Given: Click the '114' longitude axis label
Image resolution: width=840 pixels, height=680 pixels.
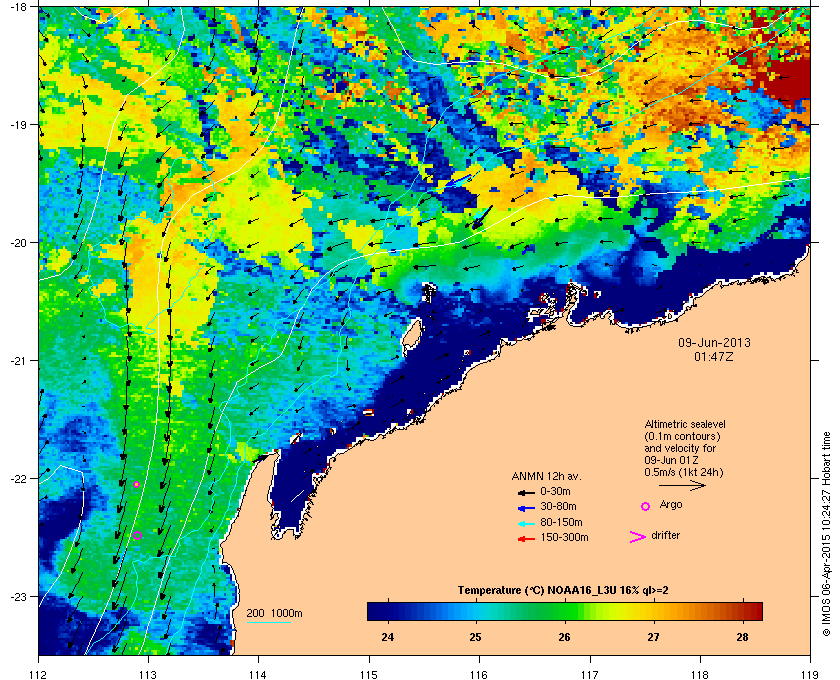Looking at the screenshot, I should [258, 675].
